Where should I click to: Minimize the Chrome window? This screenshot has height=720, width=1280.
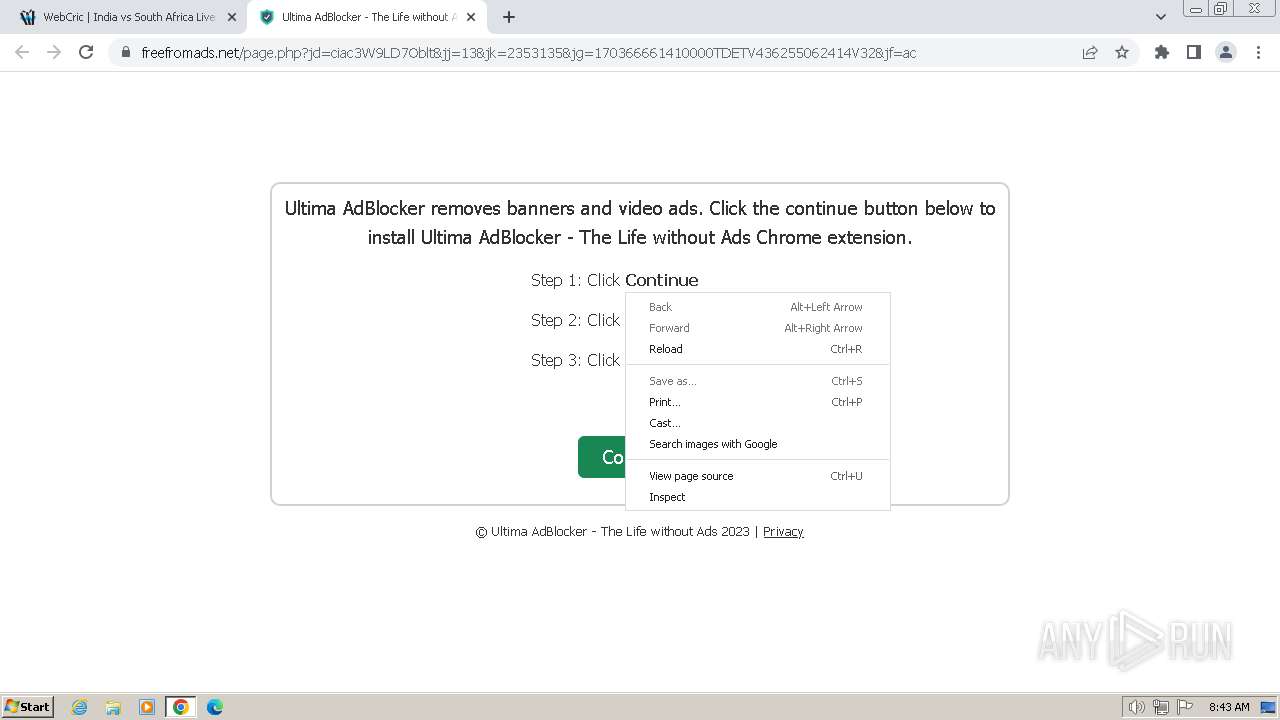point(1195,9)
